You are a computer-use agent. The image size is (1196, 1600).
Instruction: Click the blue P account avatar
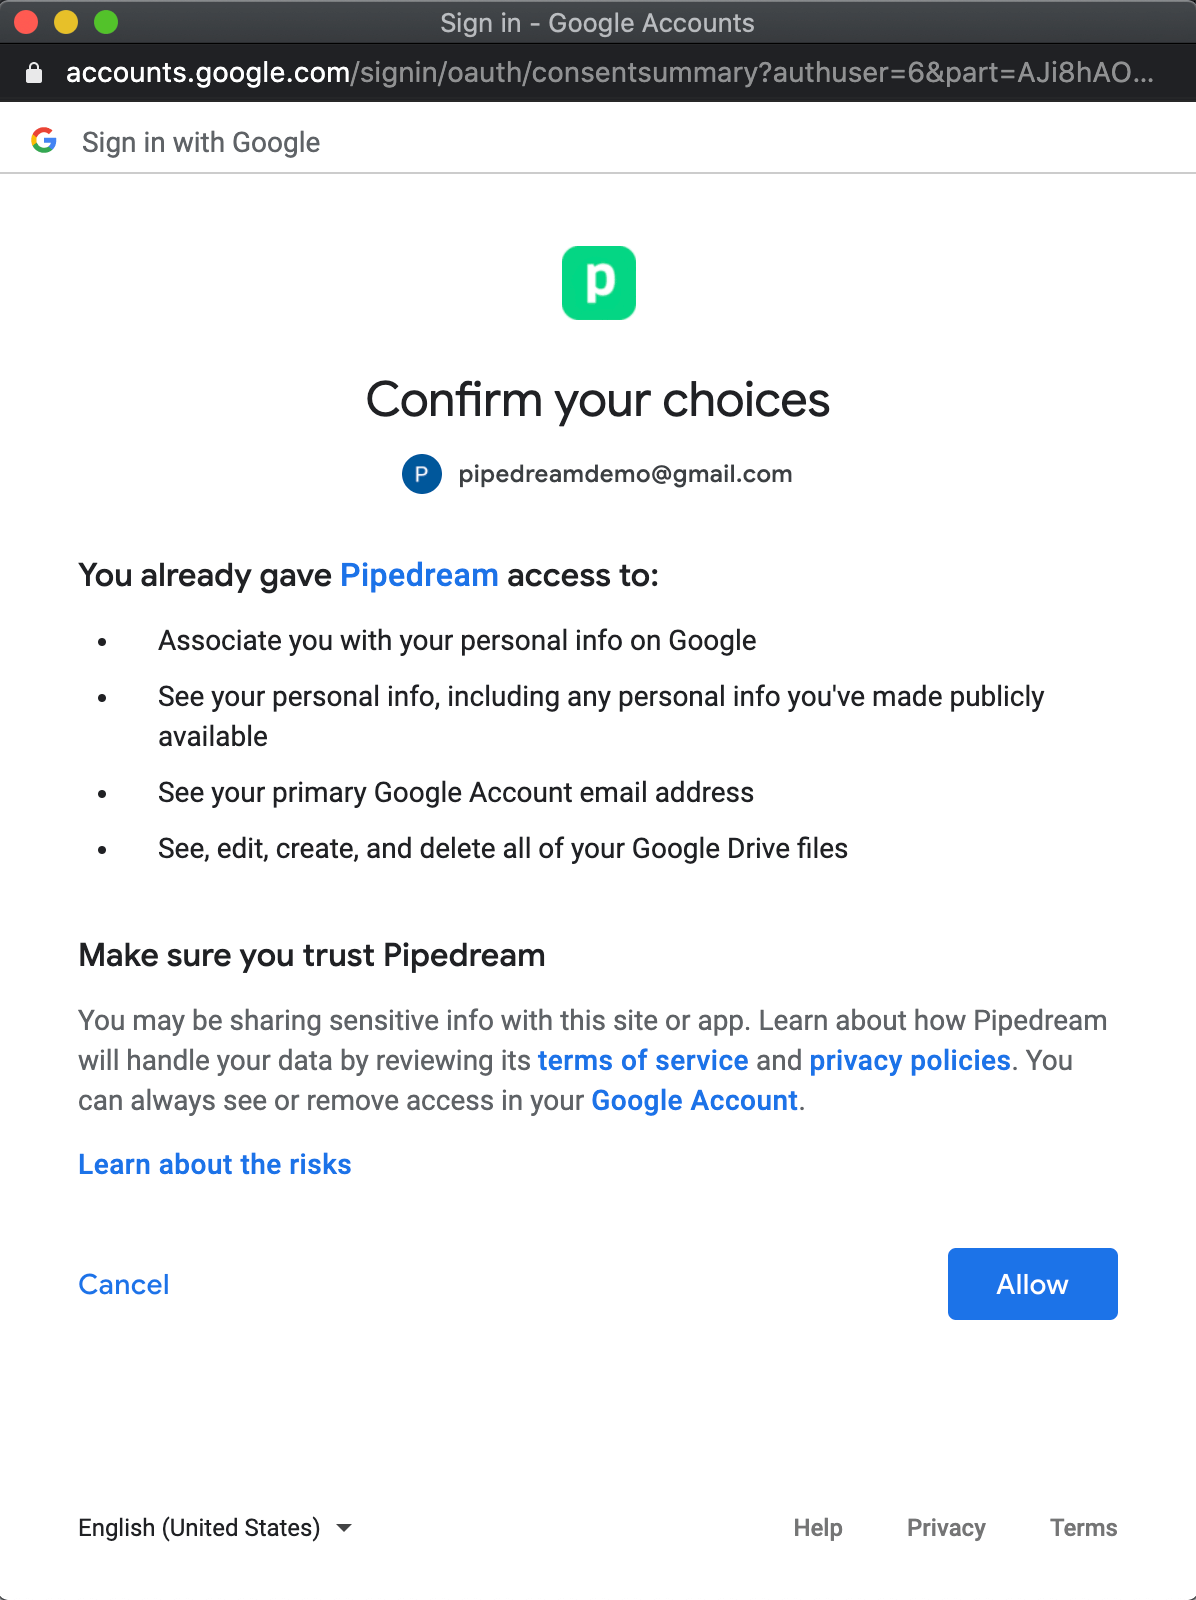pyautogui.click(x=421, y=474)
